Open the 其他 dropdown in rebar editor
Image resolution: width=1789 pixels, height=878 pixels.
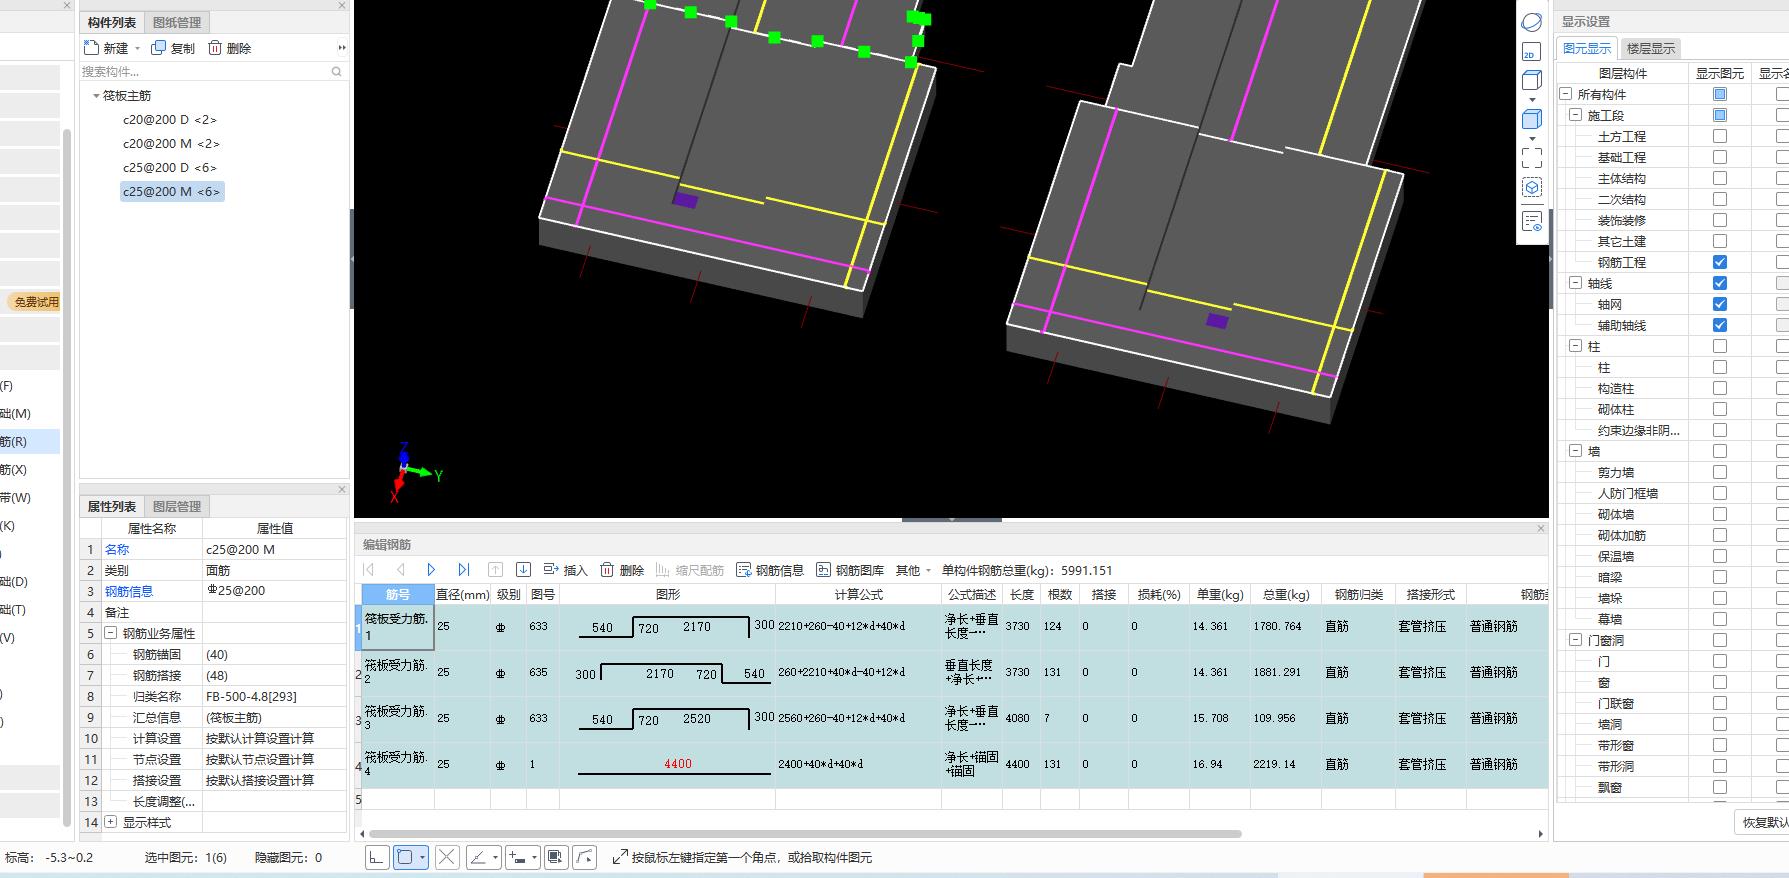[x=913, y=570]
